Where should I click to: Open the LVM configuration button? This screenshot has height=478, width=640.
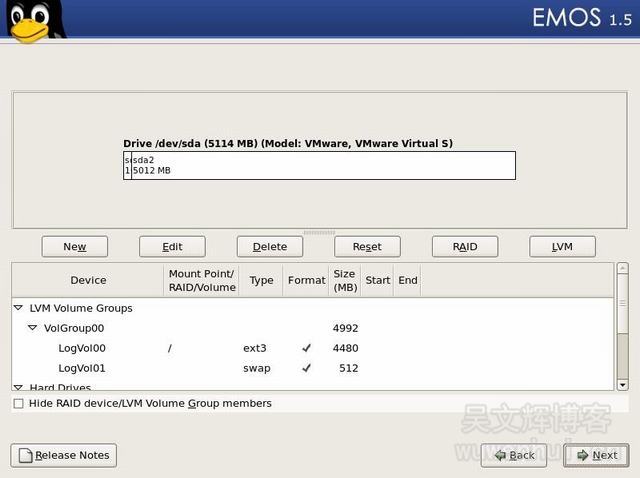tap(562, 246)
